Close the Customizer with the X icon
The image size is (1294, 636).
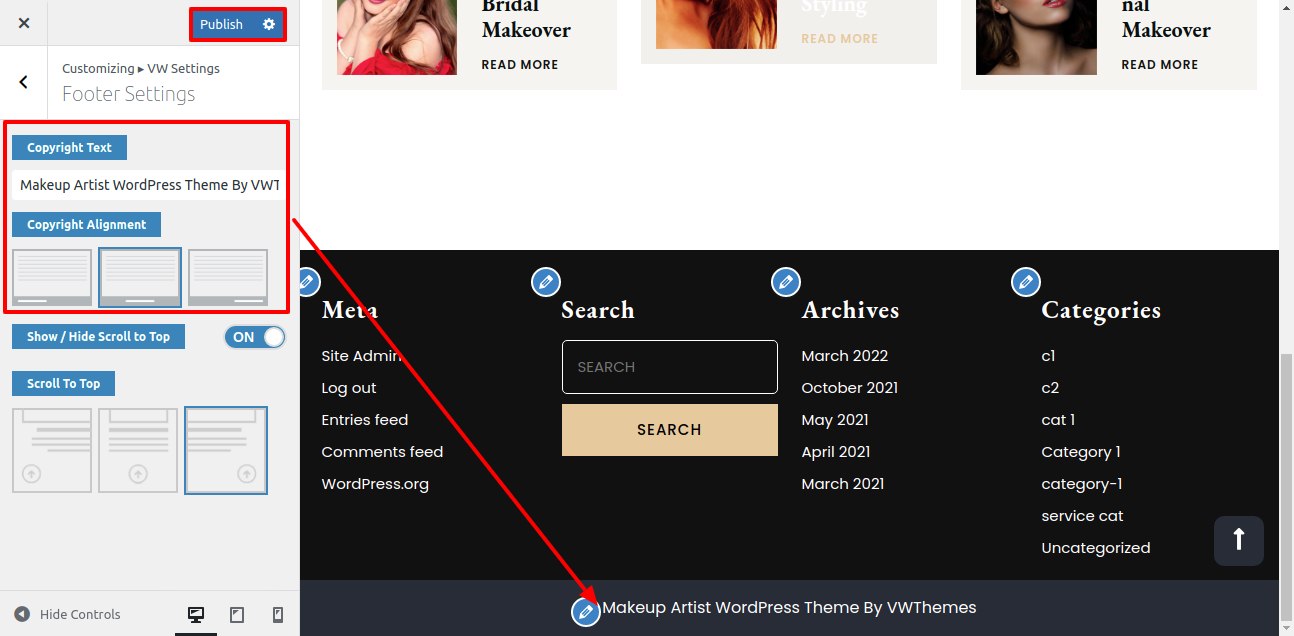24,23
